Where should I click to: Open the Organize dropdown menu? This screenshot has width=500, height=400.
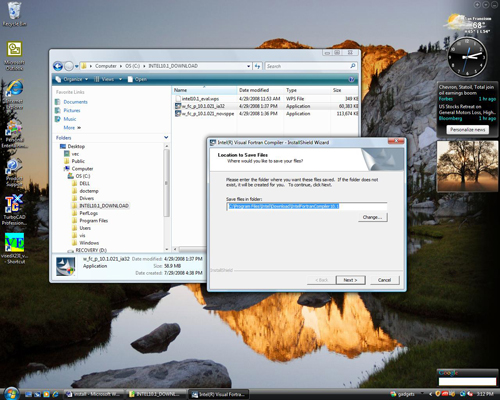71,79
